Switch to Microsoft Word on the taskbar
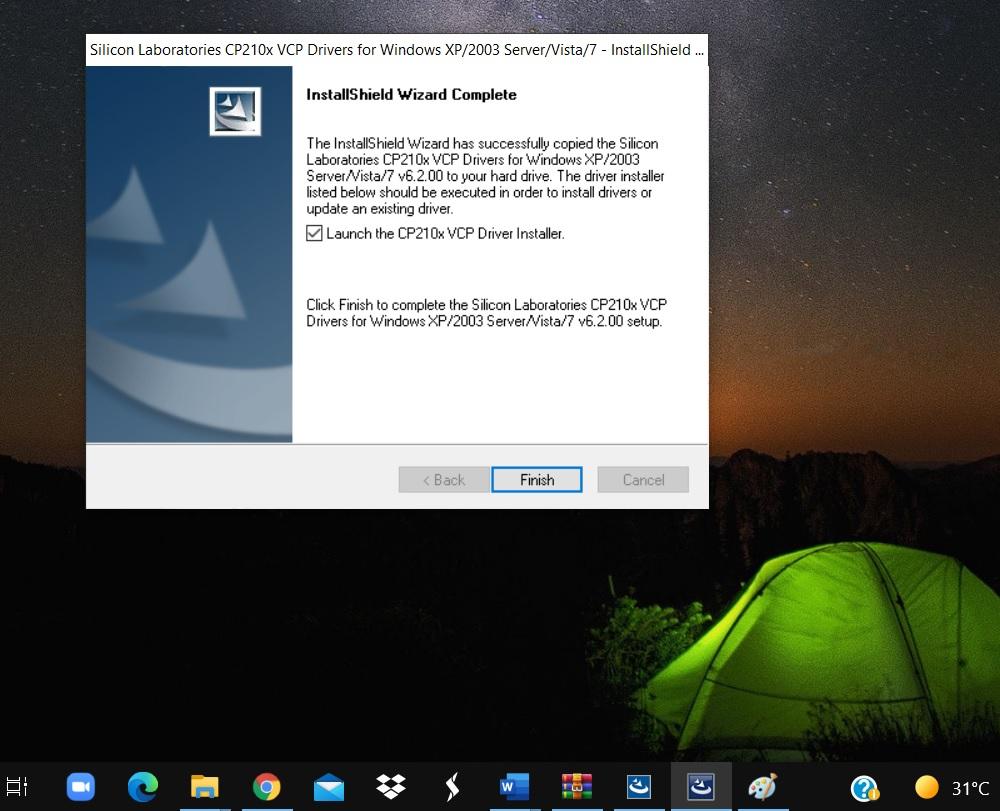Image resolution: width=1000 pixels, height=811 pixels. (514, 787)
